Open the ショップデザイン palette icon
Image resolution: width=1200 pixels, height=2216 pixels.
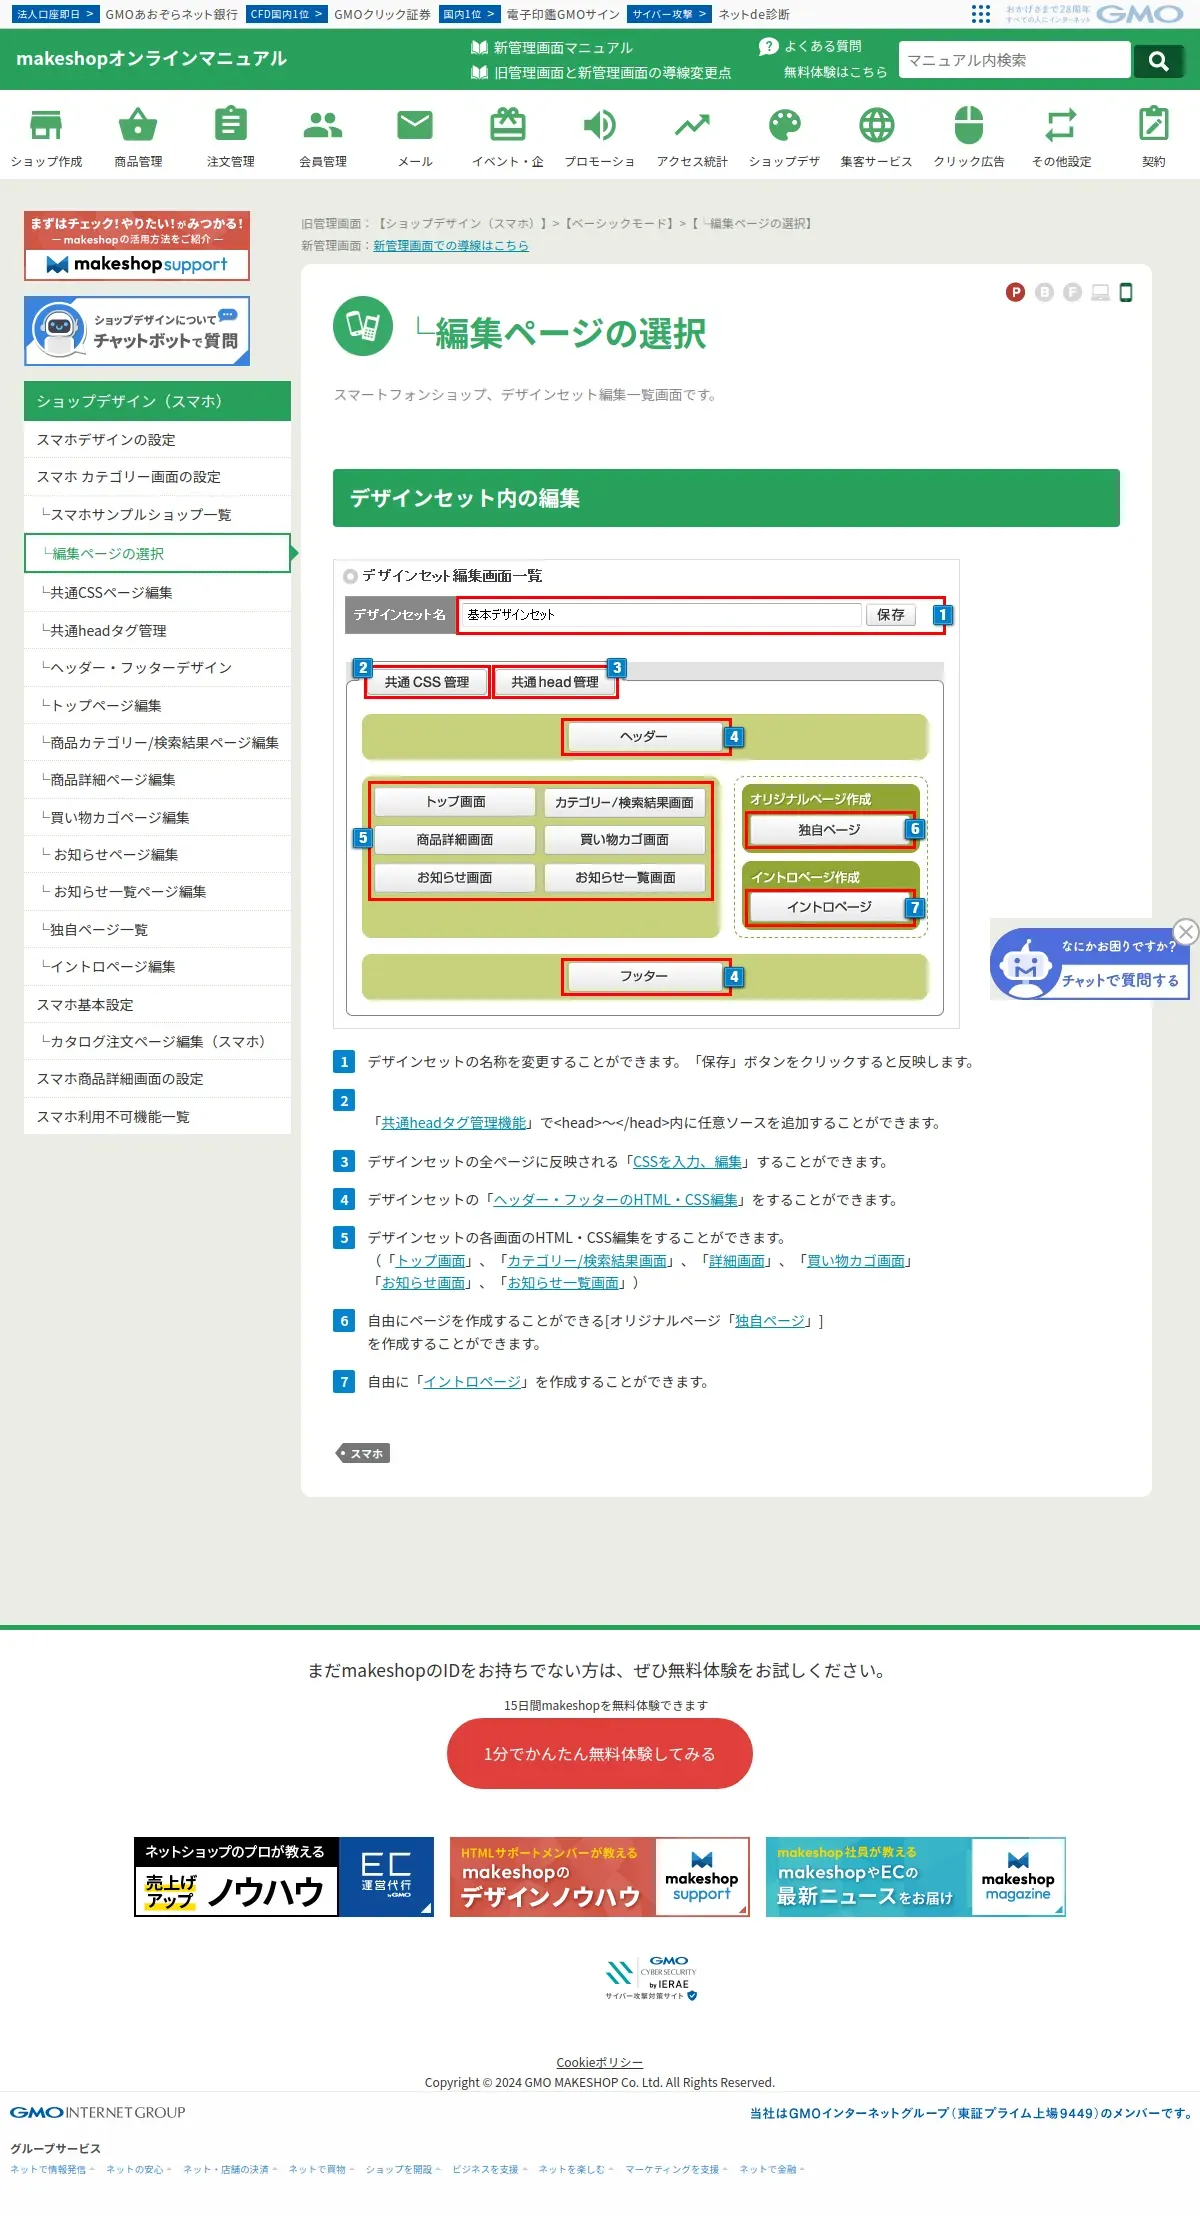[785, 126]
